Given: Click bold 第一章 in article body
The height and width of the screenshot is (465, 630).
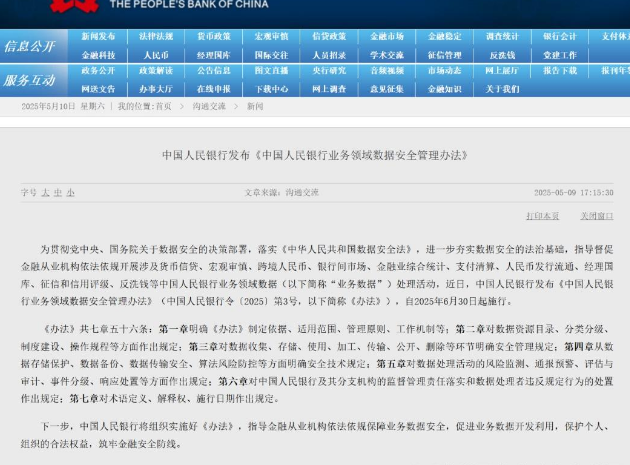Looking at the screenshot, I should [174, 329].
